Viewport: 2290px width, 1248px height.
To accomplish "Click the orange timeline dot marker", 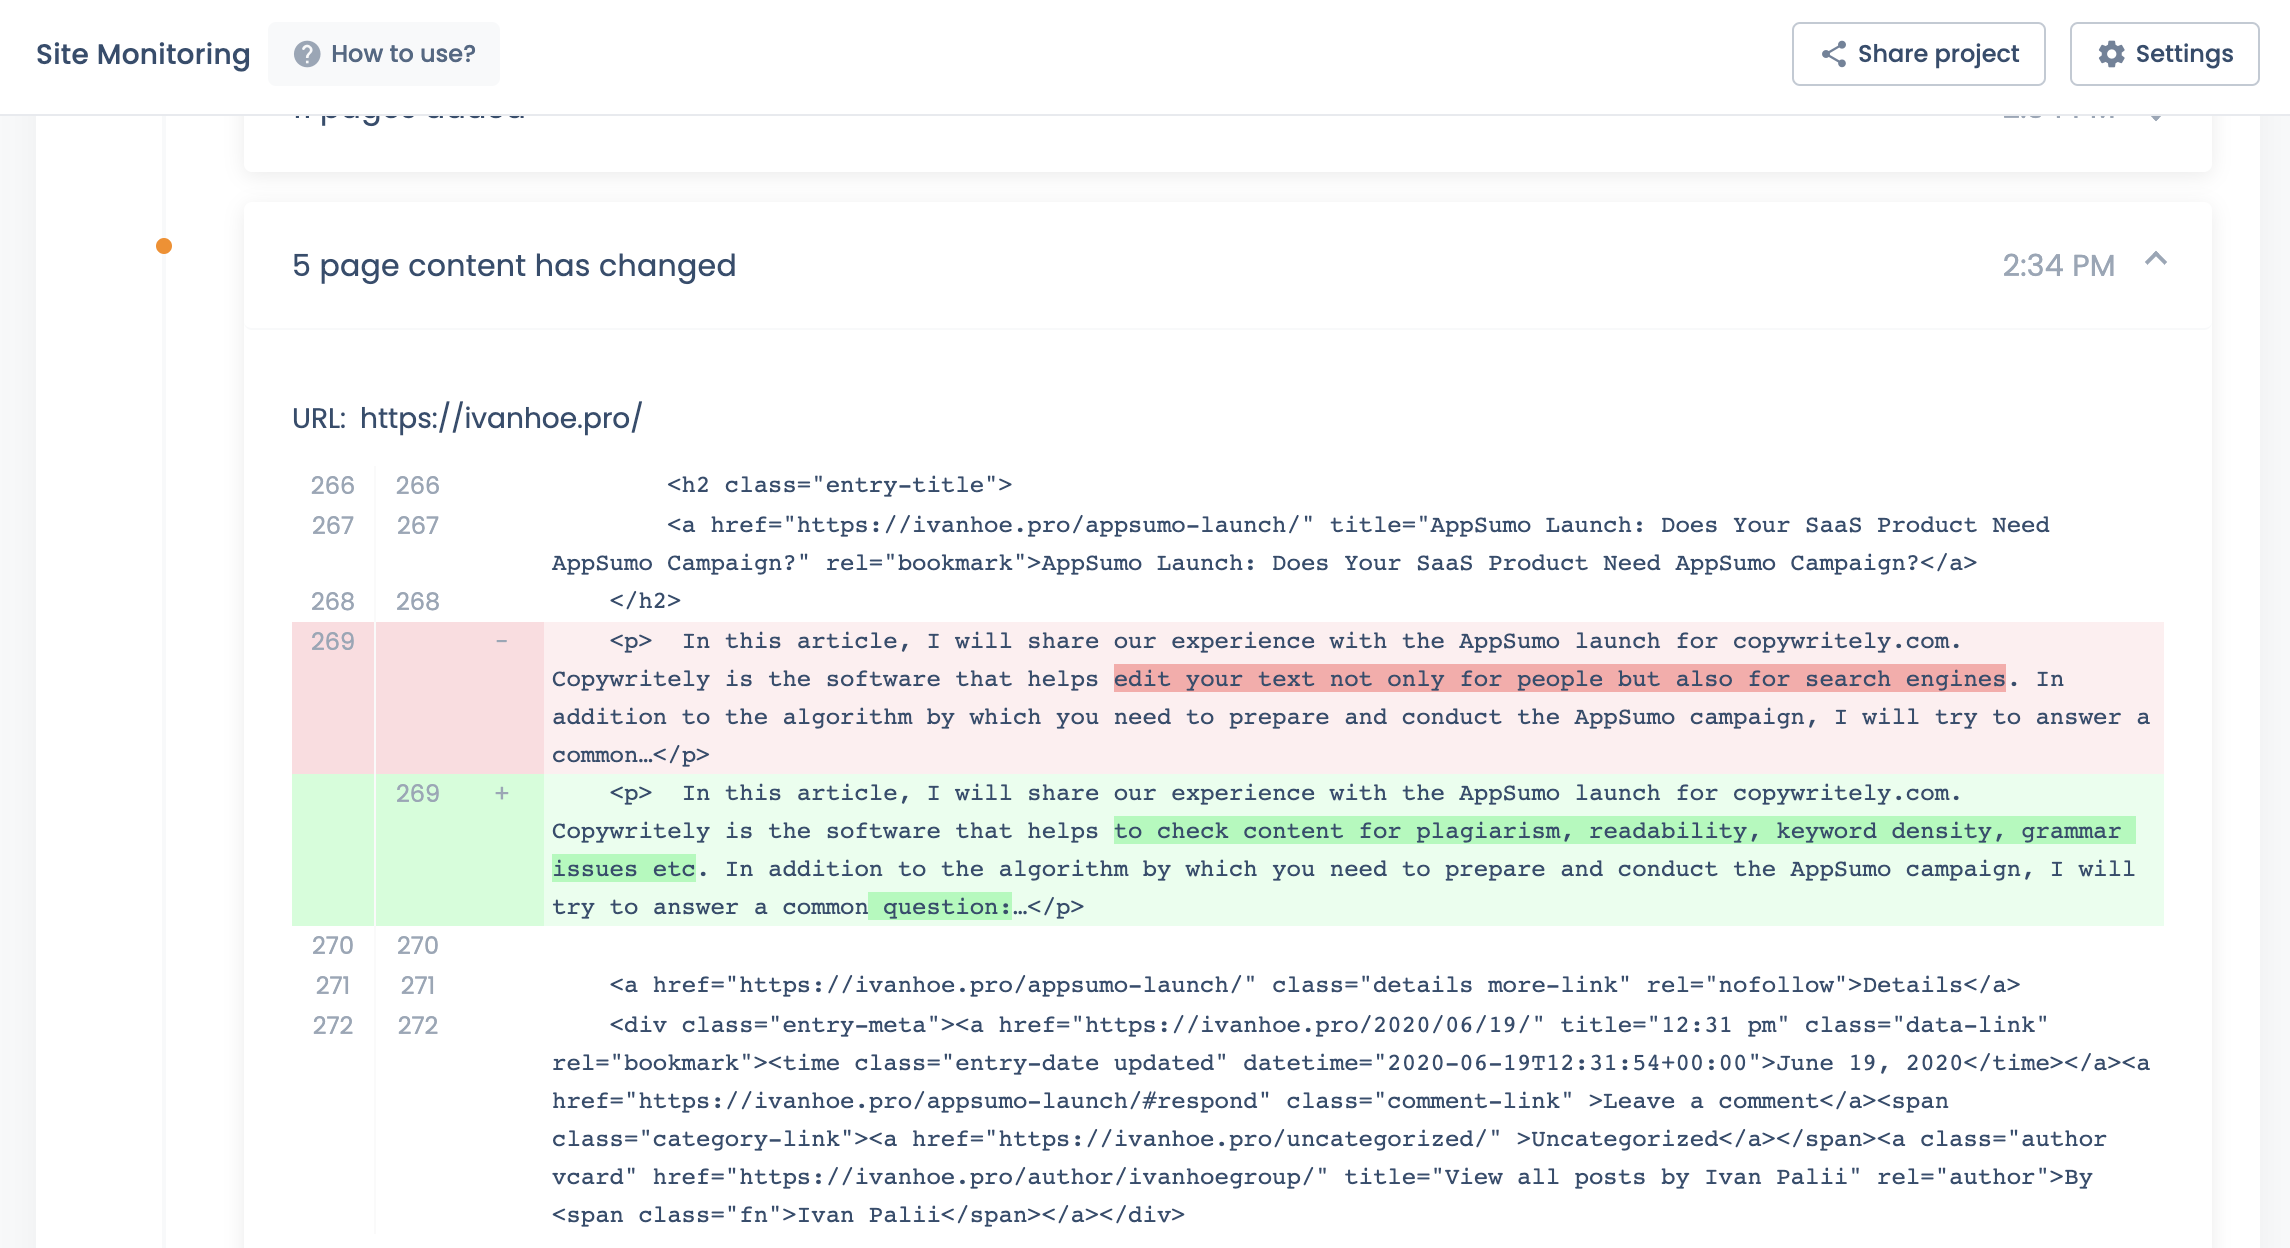I will pos(164,246).
